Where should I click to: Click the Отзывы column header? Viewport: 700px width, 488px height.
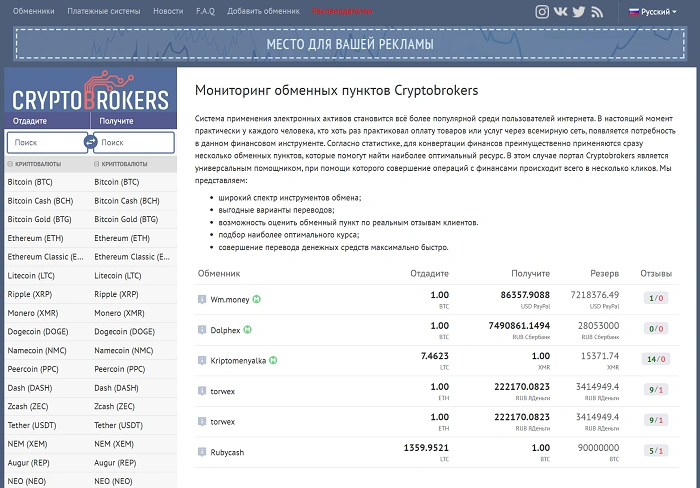pyautogui.click(x=656, y=273)
